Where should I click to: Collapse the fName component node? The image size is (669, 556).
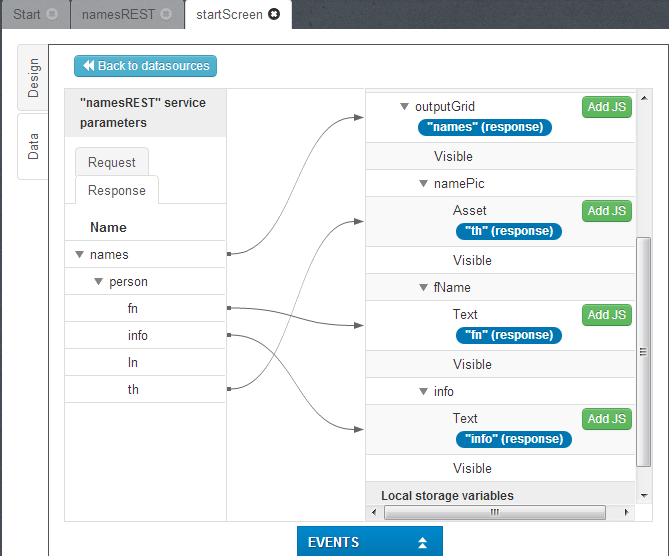pos(423,288)
